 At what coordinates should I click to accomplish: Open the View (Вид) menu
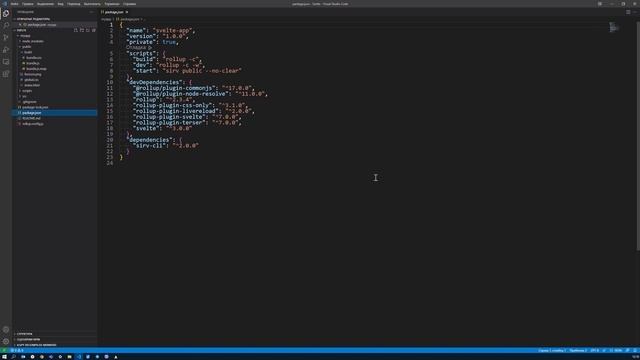60,4
